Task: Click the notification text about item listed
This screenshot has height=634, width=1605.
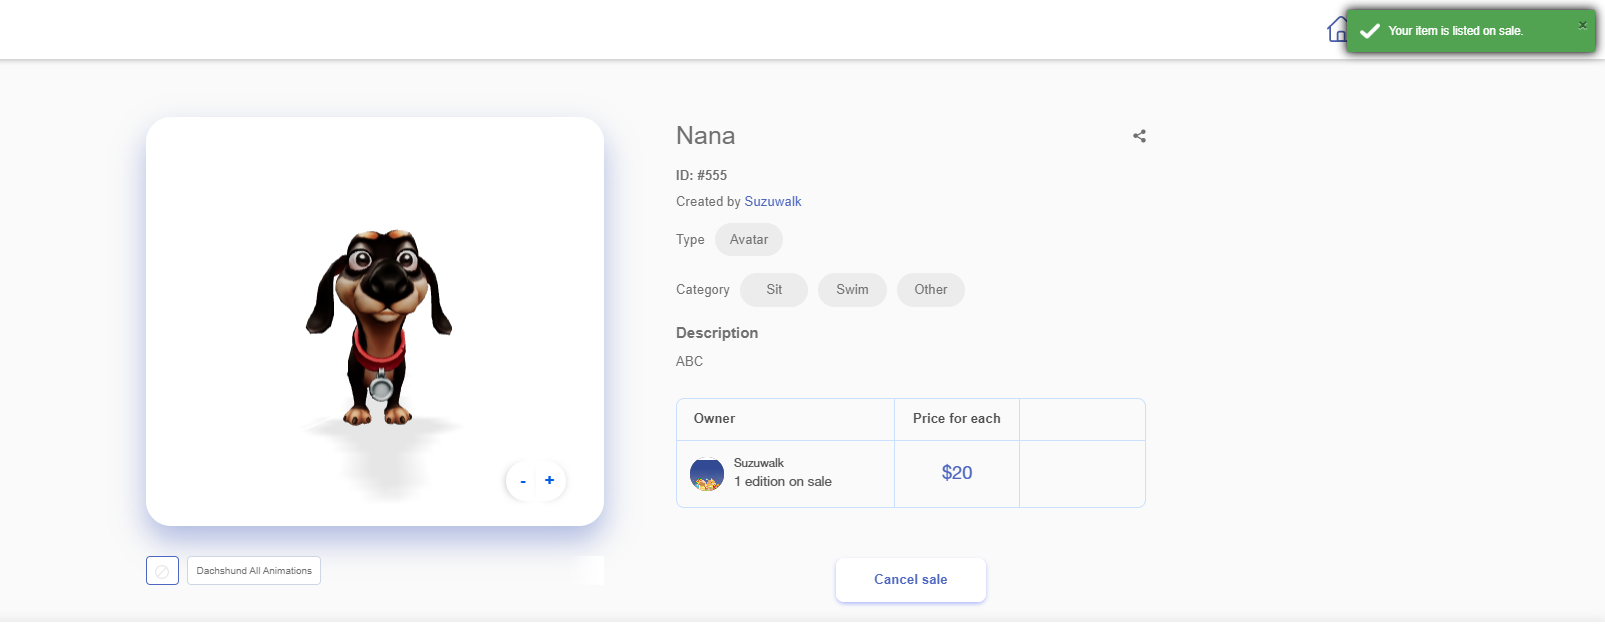Action: coord(1455,31)
